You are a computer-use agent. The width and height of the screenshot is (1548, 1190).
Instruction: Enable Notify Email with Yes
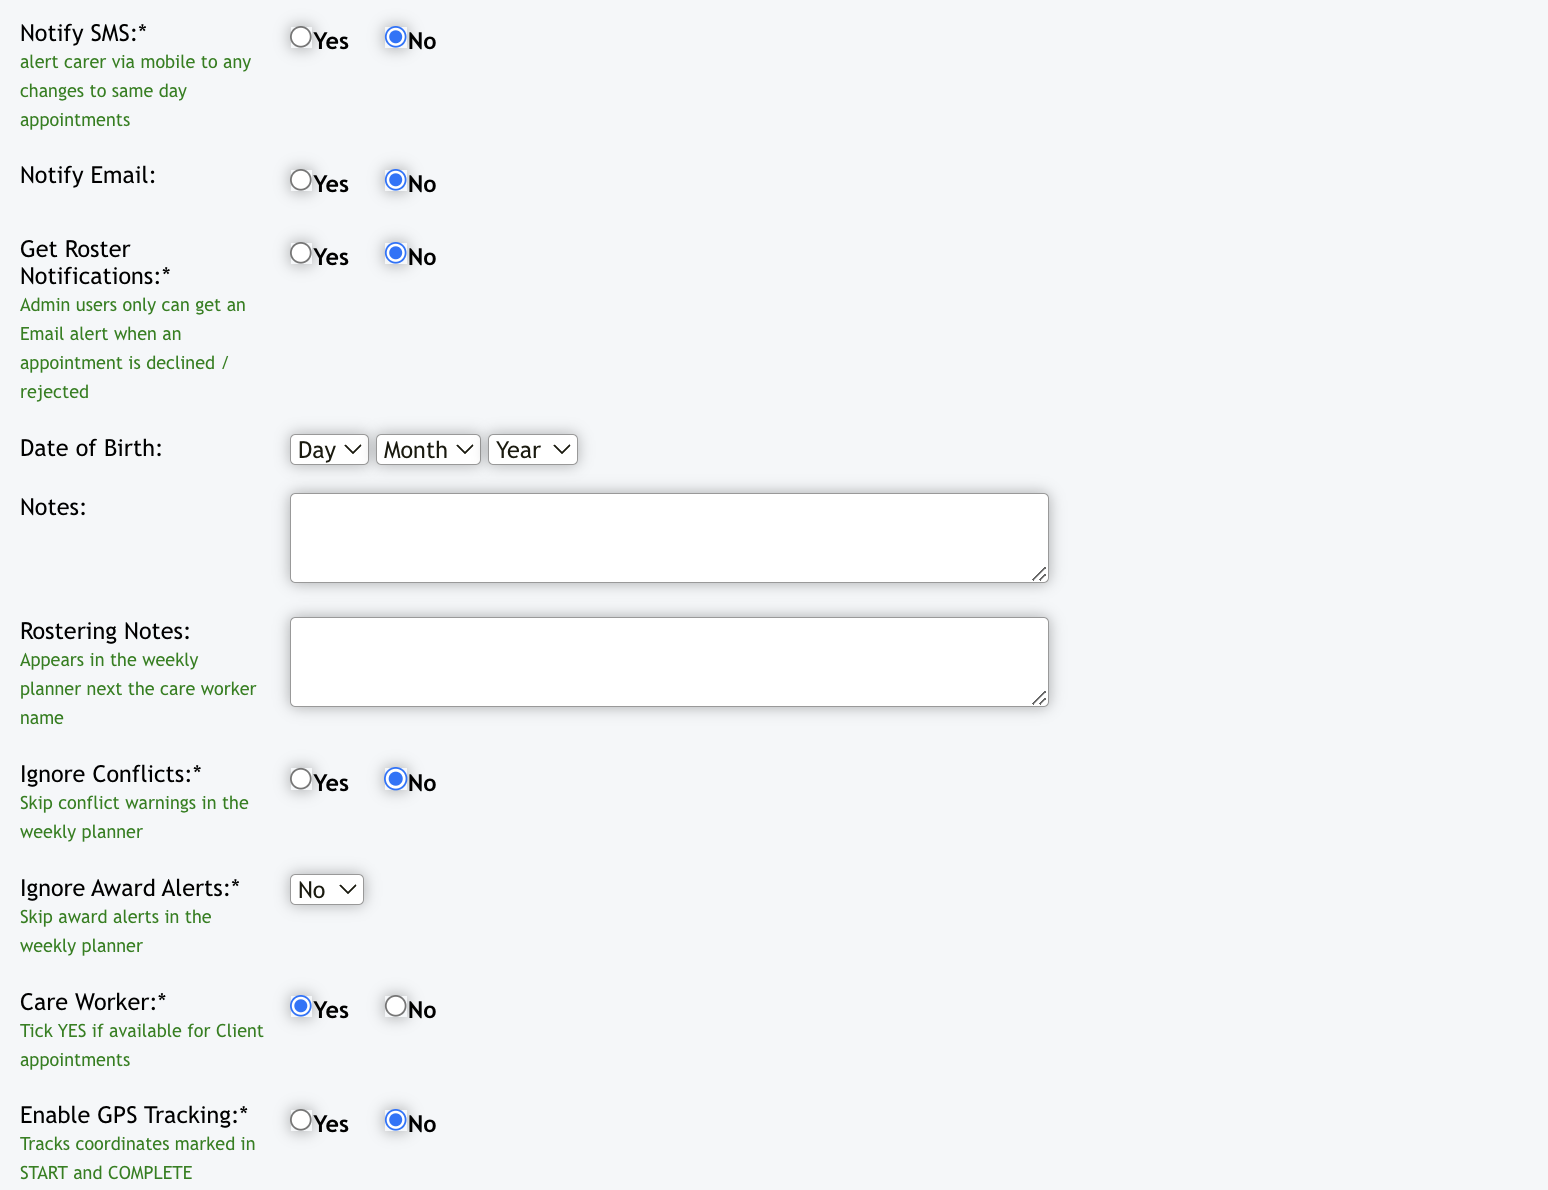301,181
